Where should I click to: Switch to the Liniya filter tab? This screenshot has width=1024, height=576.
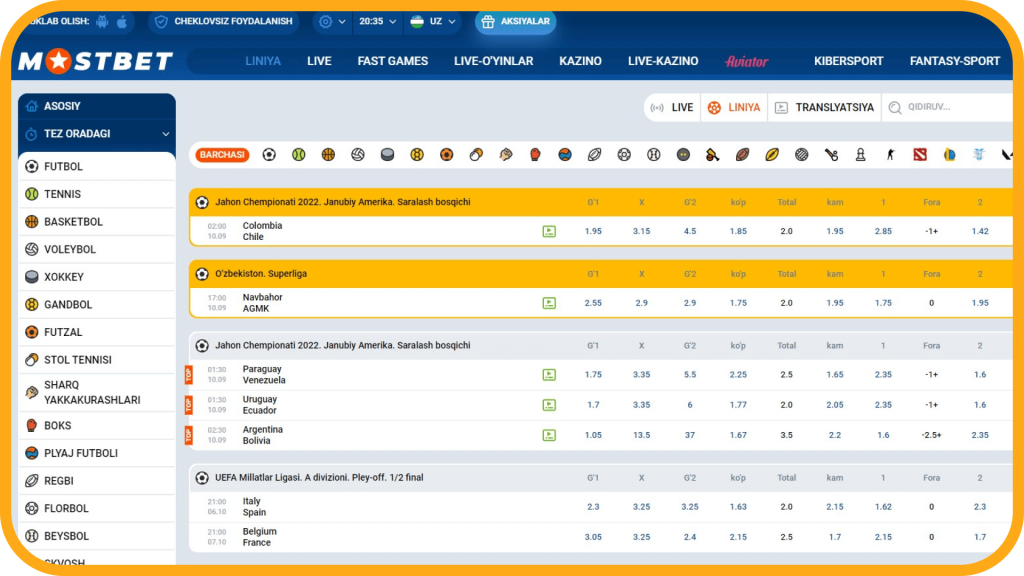tap(734, 108)
